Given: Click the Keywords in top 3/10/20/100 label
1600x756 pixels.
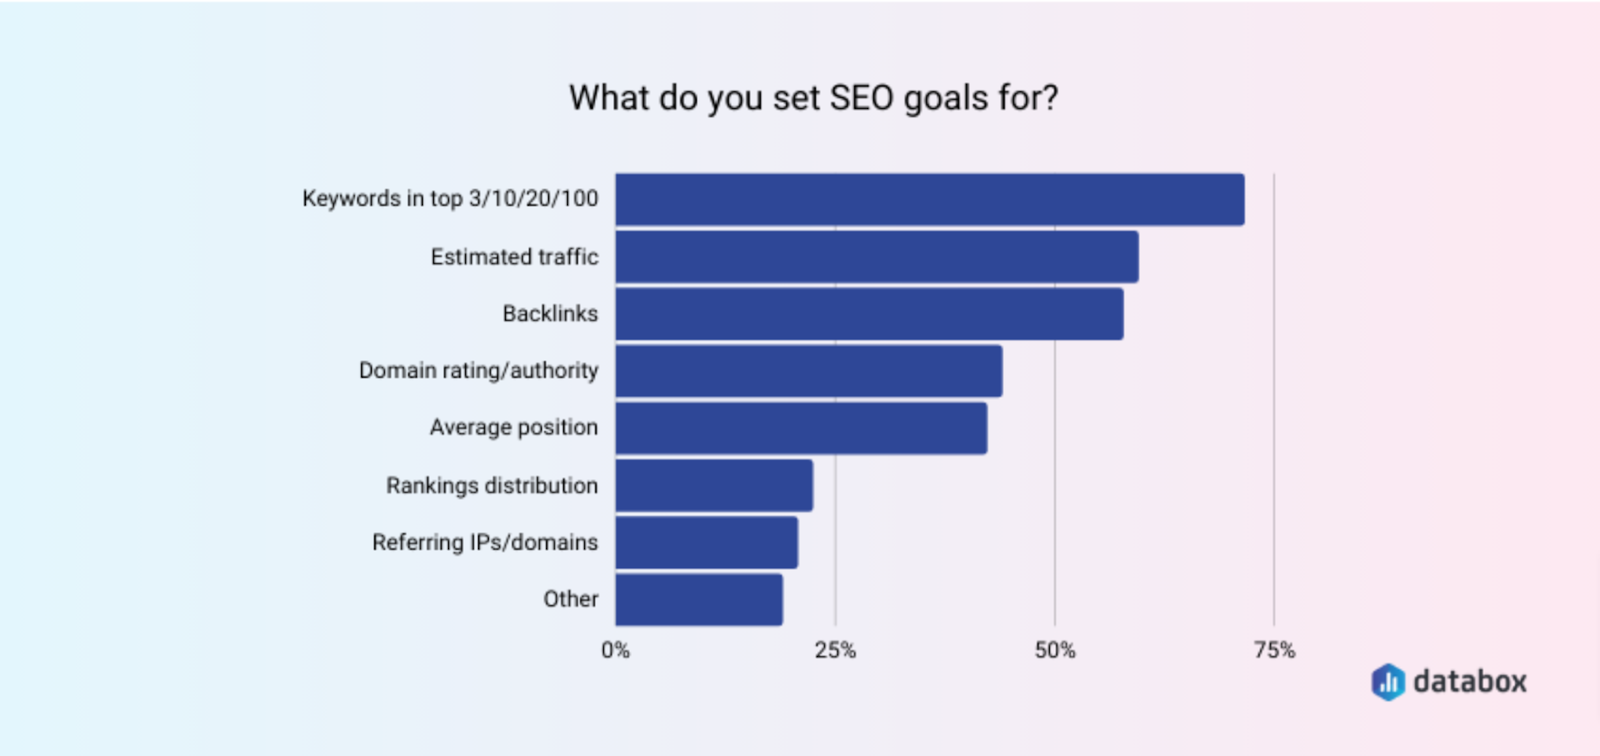Looking at the screenshot, I should tap(450, 199).
